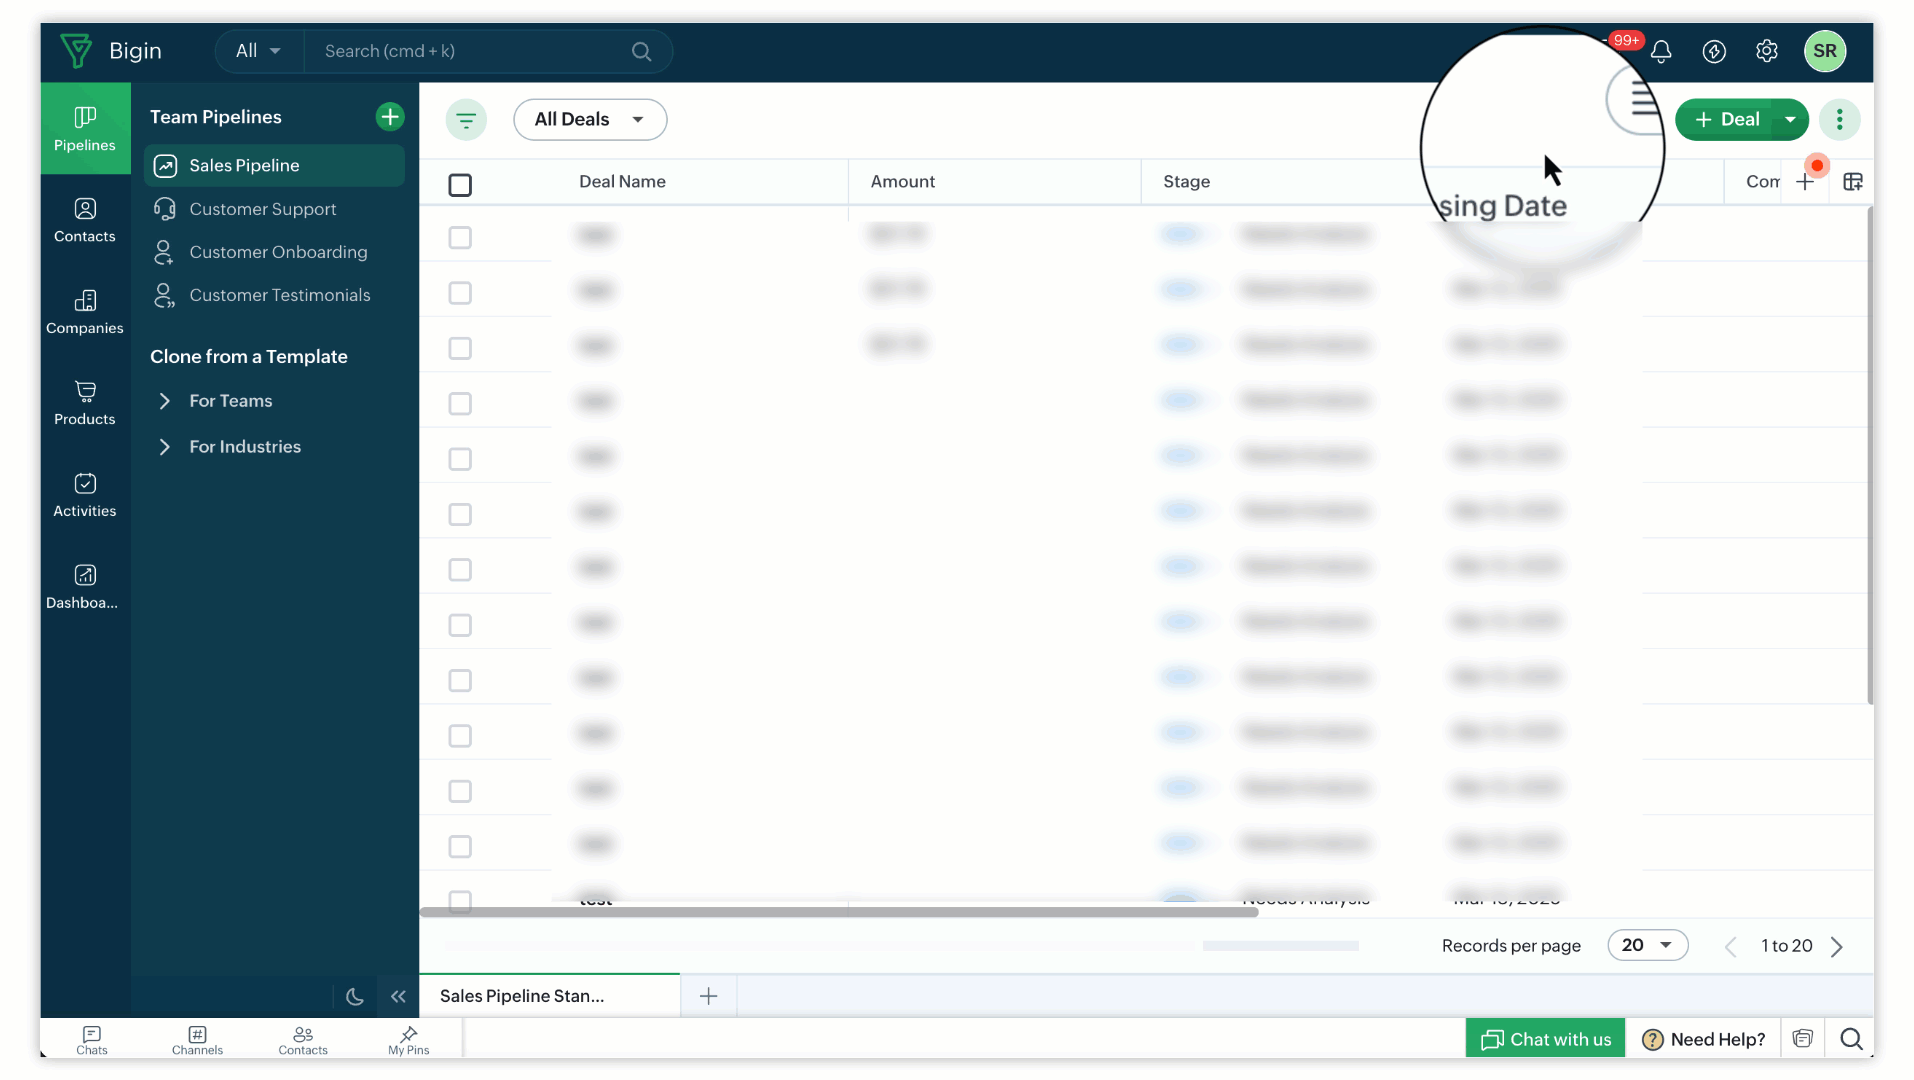Click the search magnifier in top bar
1914x1080 pixels.
pos(642,51)
